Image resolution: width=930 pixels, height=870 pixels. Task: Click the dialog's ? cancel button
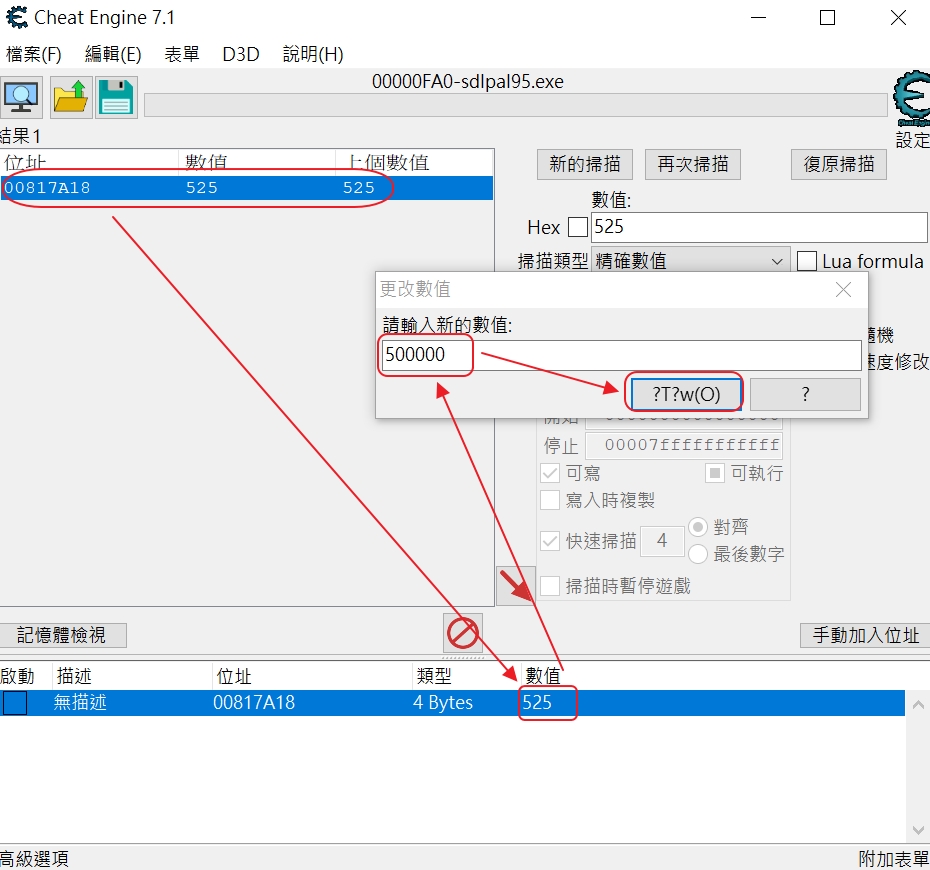(x=805, y=394)
